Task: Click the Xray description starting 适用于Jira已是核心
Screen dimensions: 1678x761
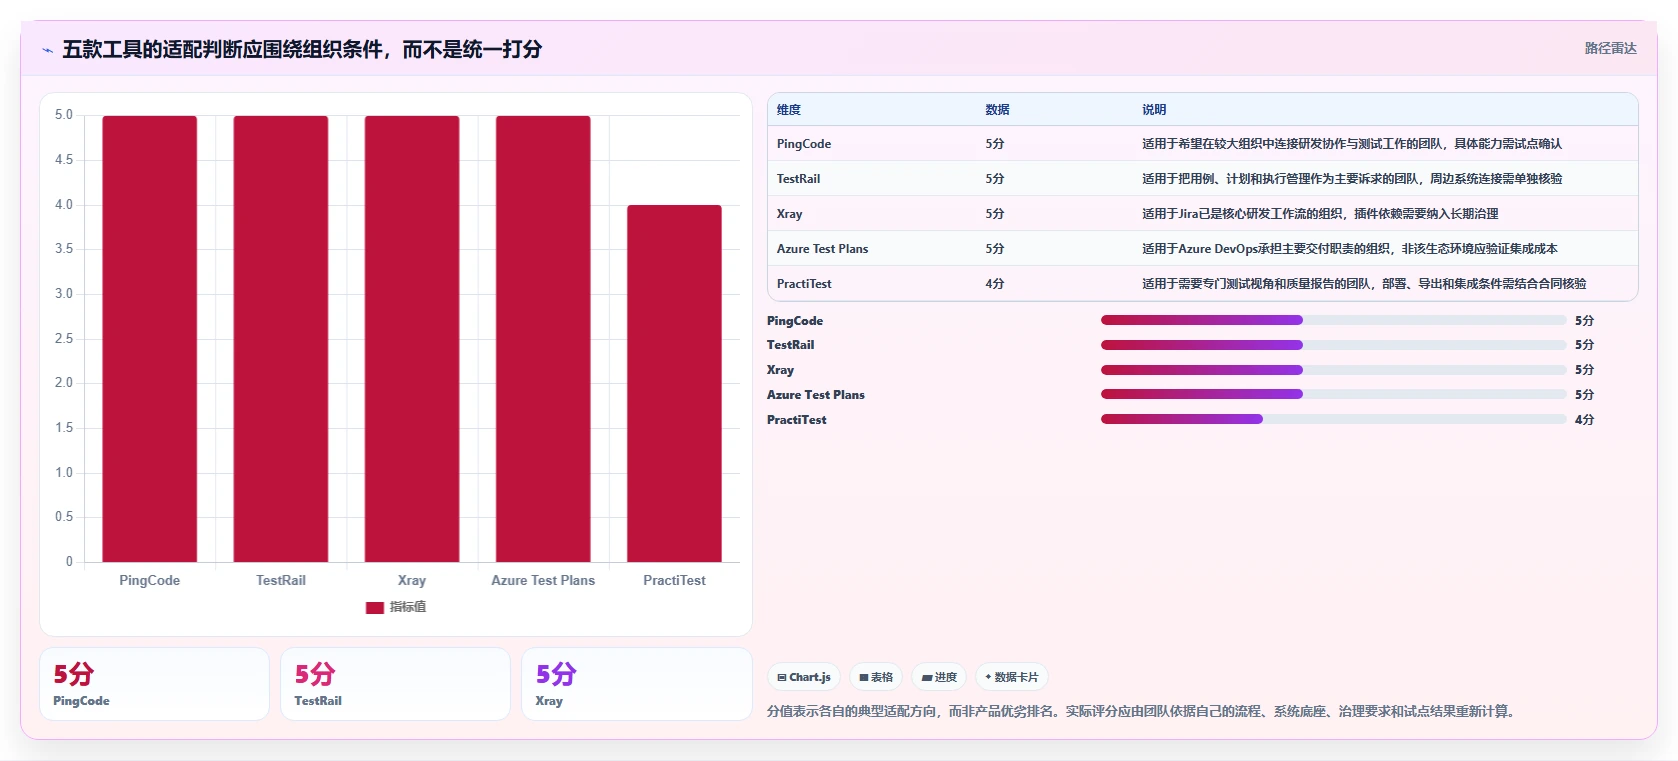Action: pyautogui.click(x=1320, y=214)
